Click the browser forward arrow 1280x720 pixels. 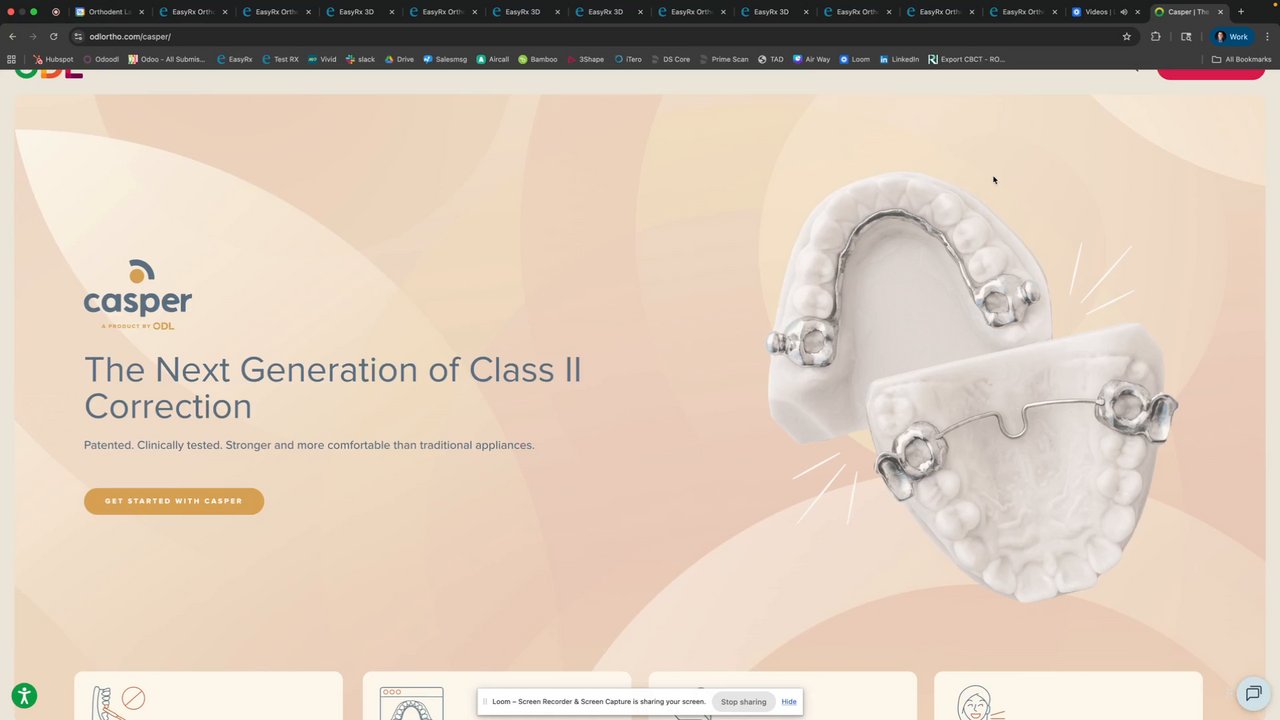tap(33, 36)
